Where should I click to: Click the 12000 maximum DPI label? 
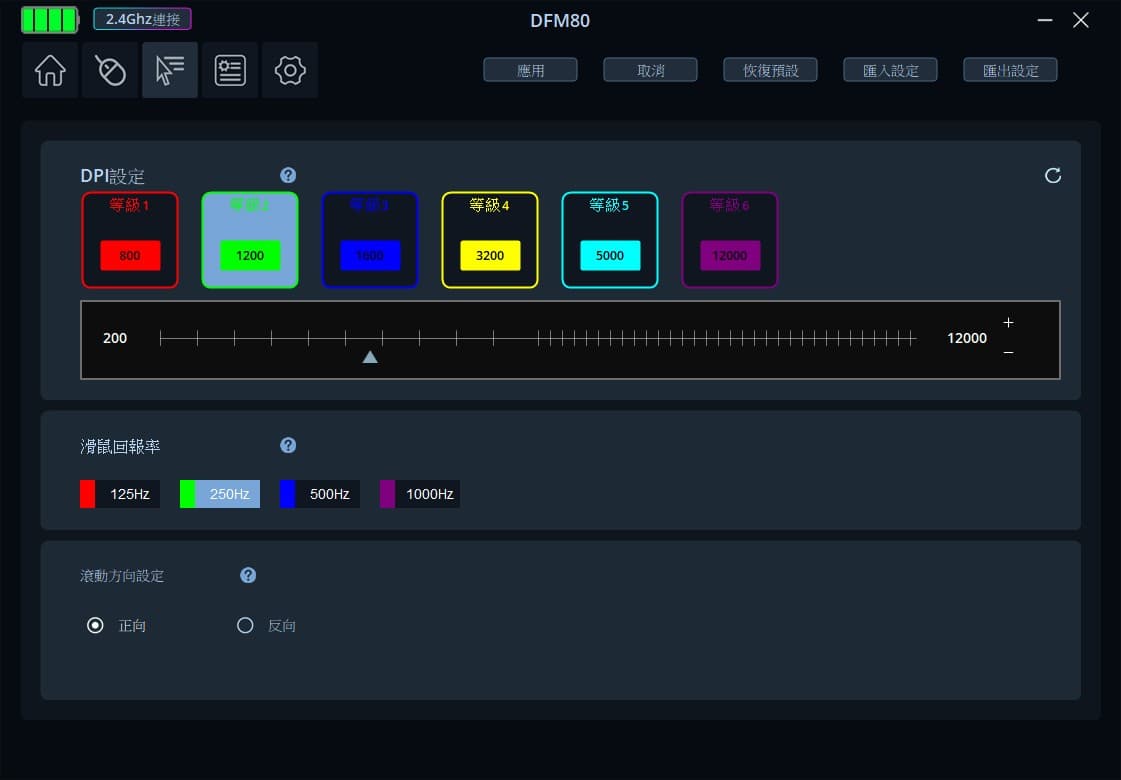point(967,338)
